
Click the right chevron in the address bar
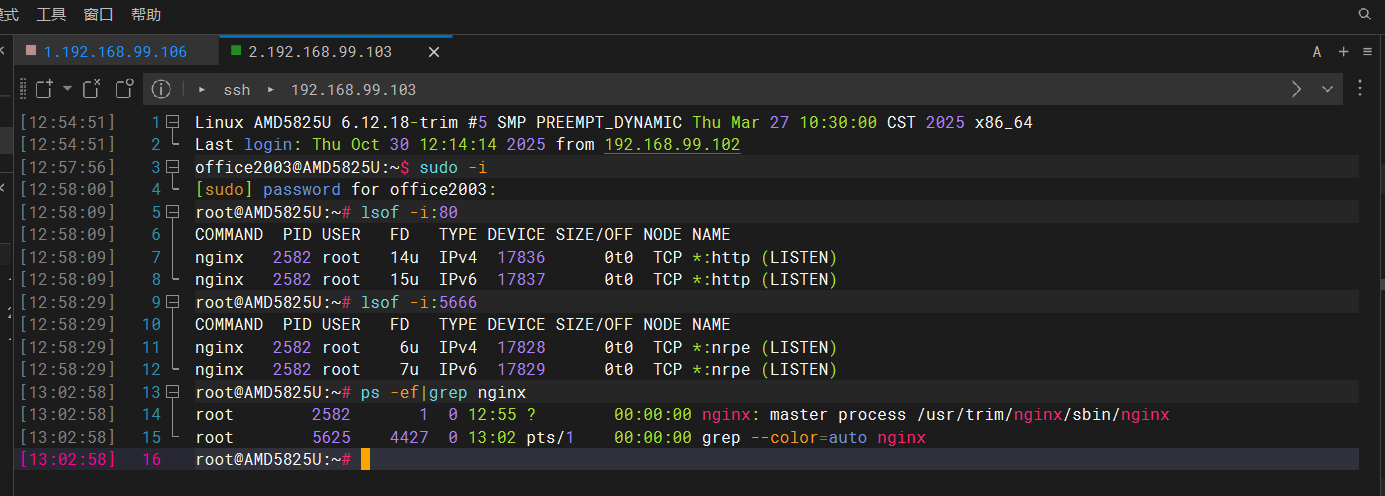(x=1297, y=89)
